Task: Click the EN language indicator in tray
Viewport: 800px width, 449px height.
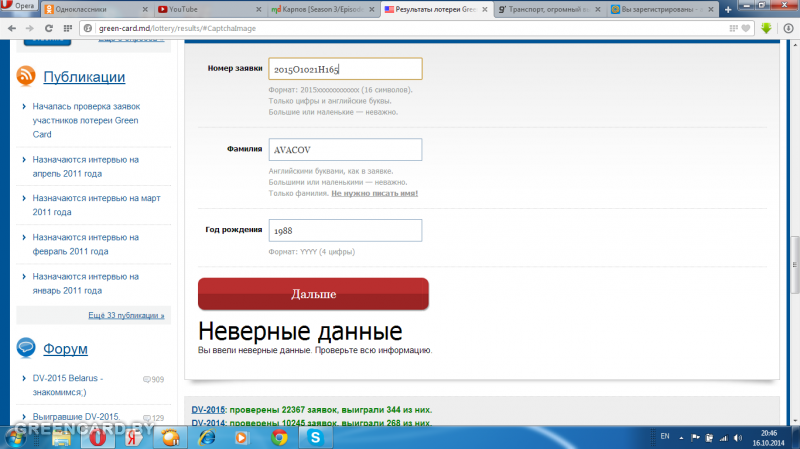Action: pyautogui.click(x=665, y=437)
